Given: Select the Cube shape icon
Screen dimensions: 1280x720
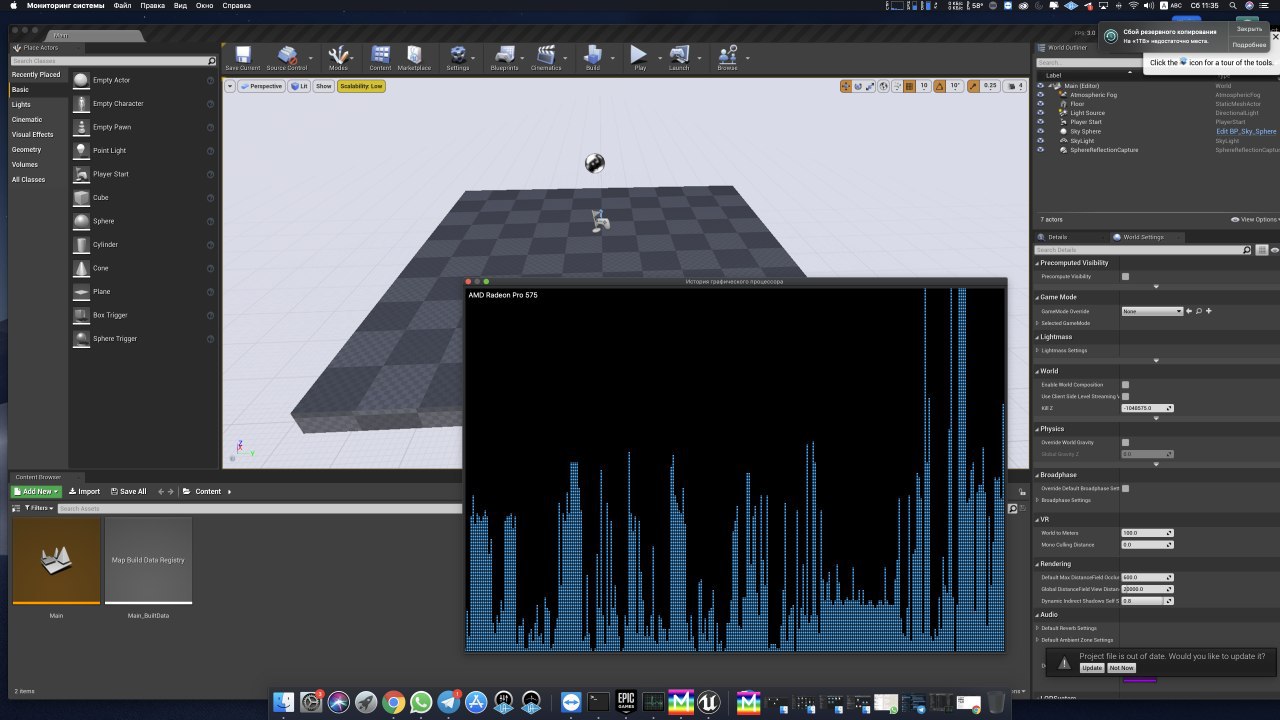Looking at the screenshot, I should tap(81, 197).
